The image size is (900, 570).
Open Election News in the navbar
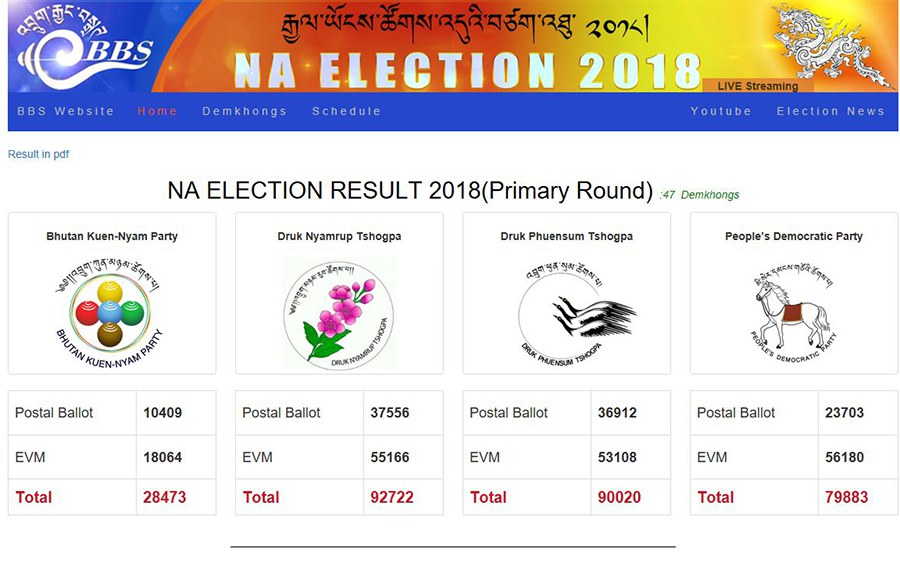(831, 111)
